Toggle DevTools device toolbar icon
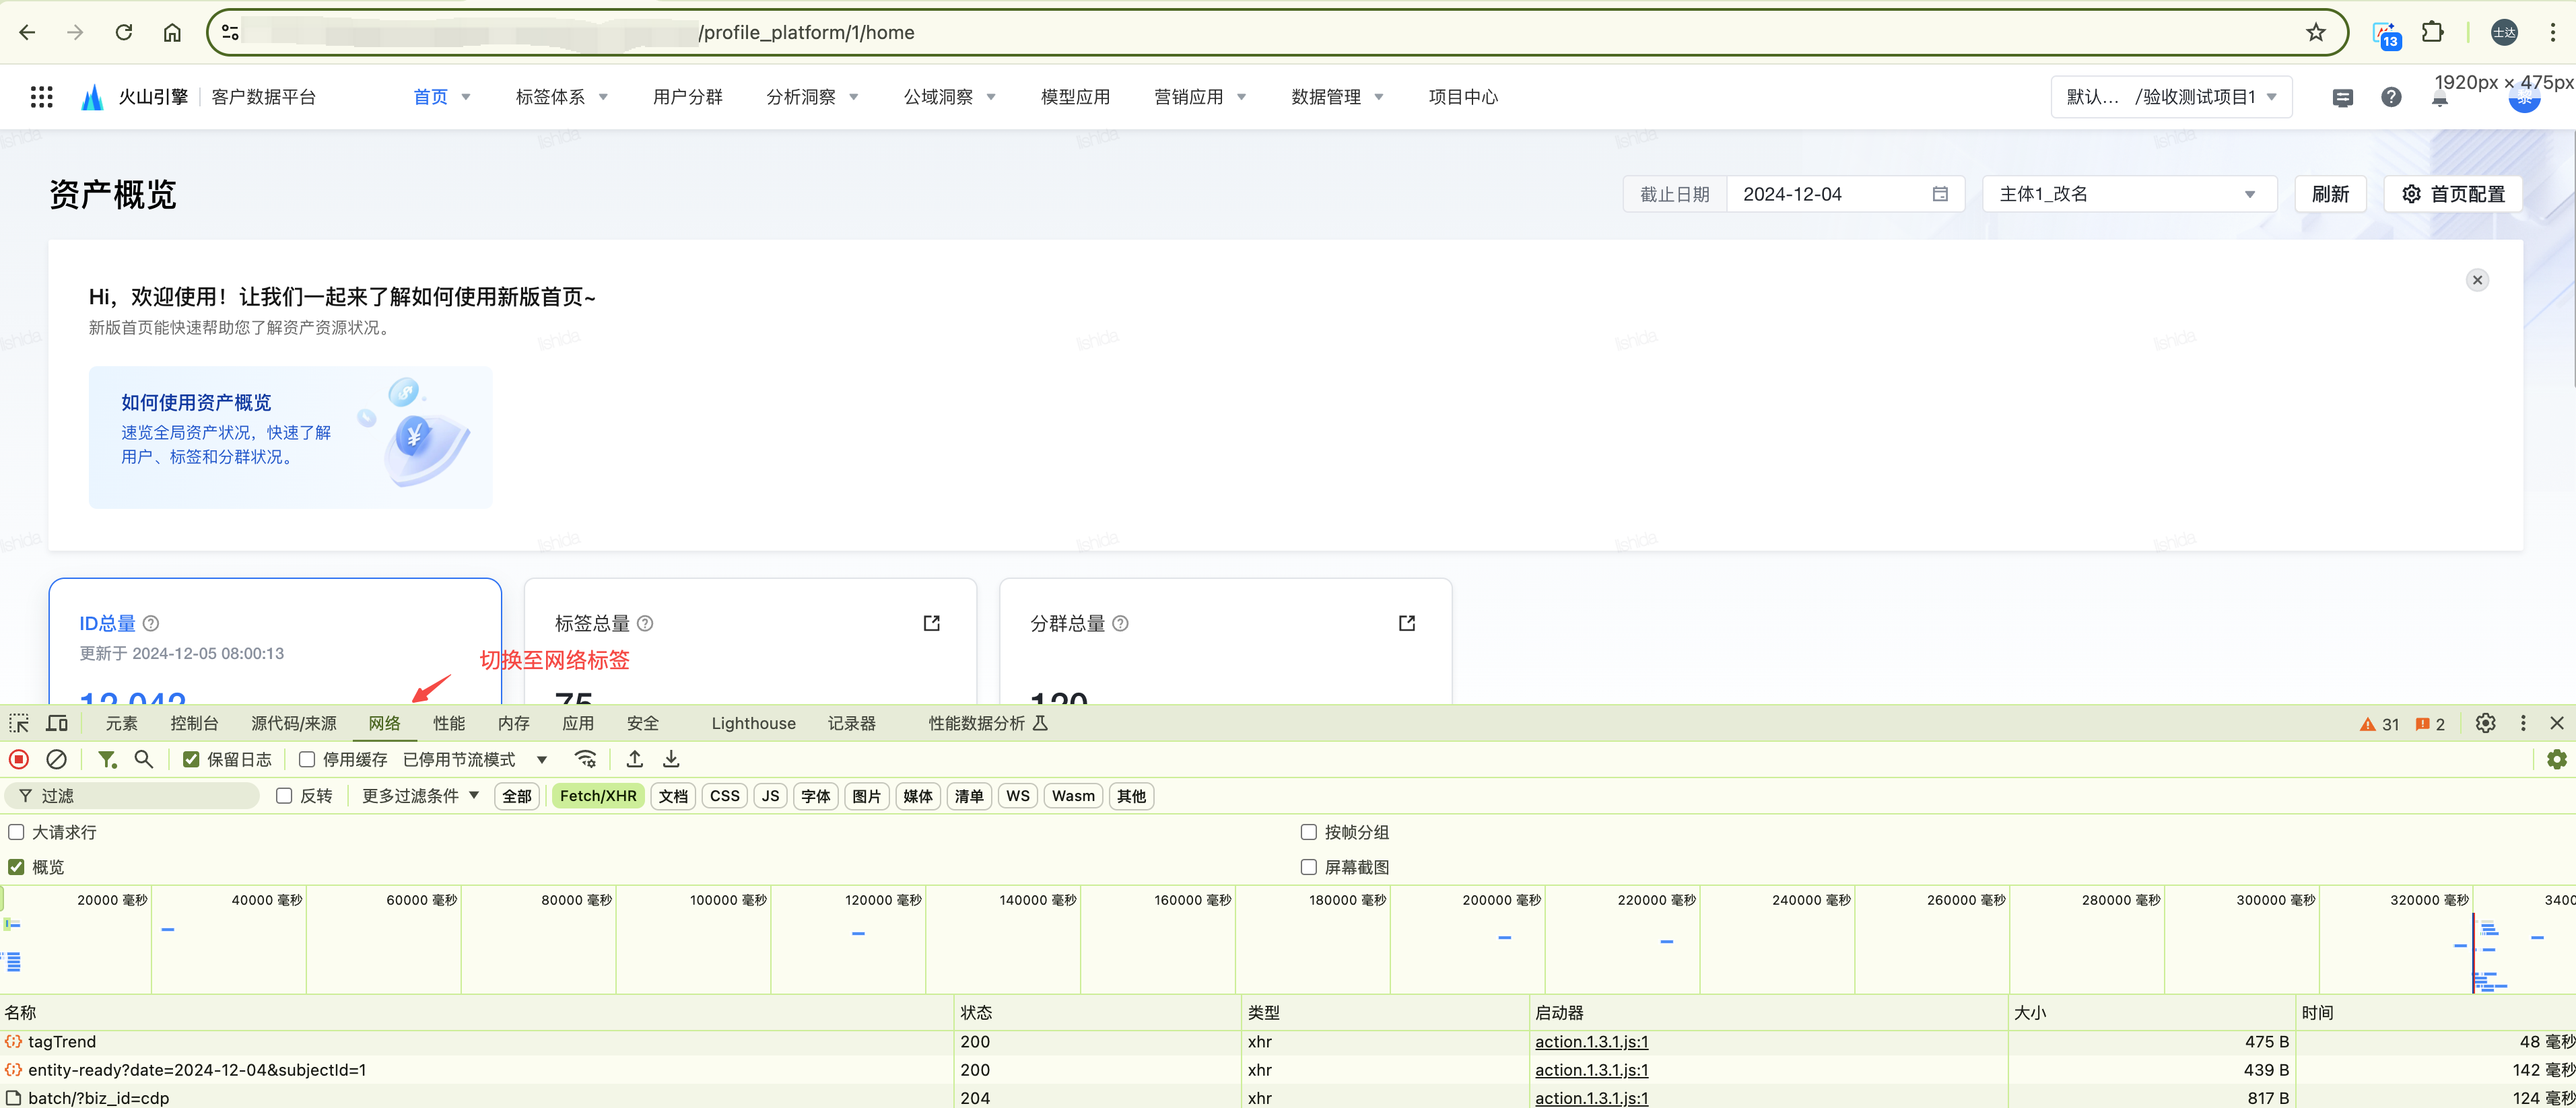 [x=57, y=723]
